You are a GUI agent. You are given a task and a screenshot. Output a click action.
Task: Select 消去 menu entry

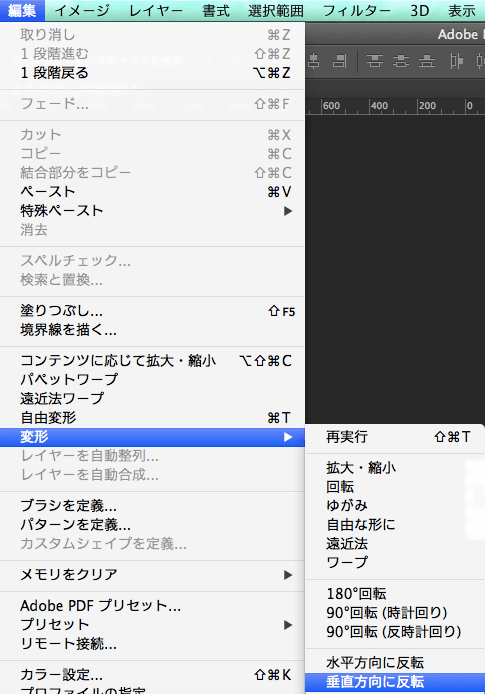(x=152, y=230)
